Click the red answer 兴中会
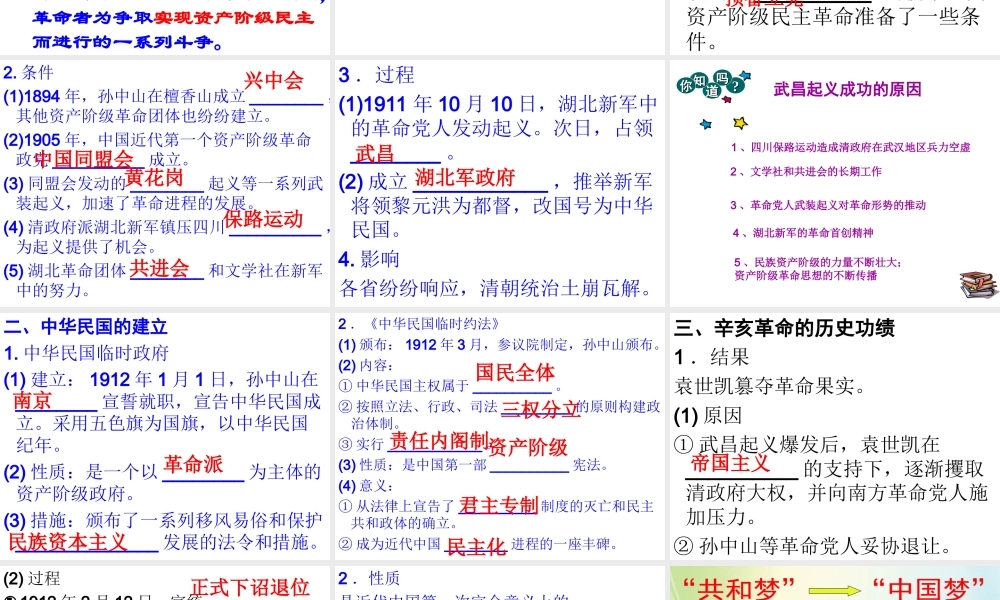Screen dimensions: 1000x600 click(274, 80)
